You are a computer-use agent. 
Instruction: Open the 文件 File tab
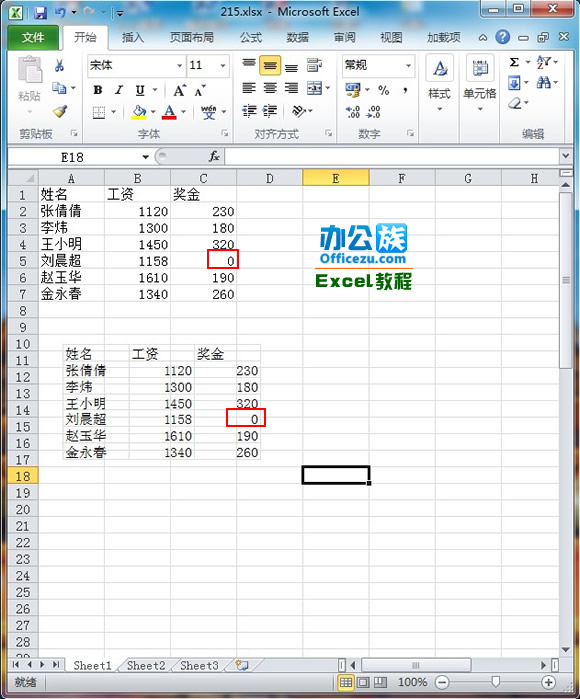coord(33,37)
